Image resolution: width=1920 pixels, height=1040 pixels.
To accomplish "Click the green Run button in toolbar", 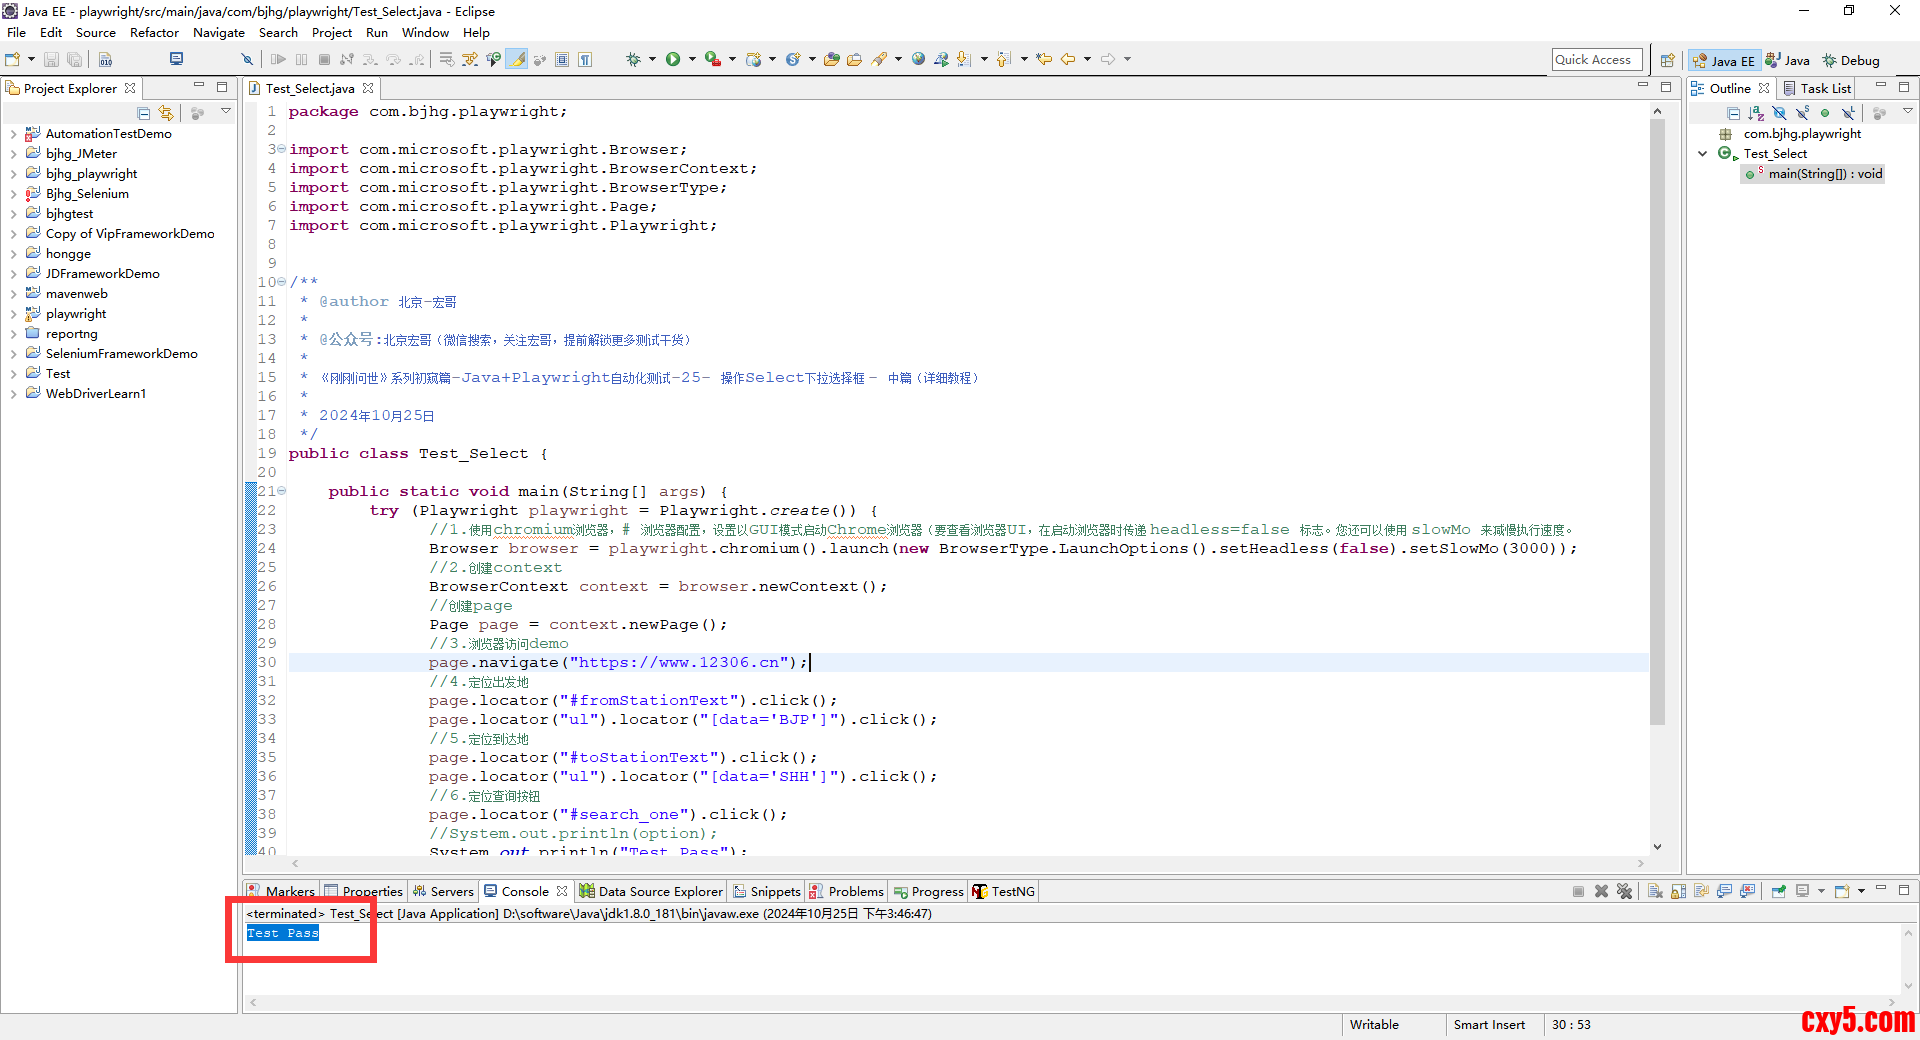I will (x=673, y=59).
